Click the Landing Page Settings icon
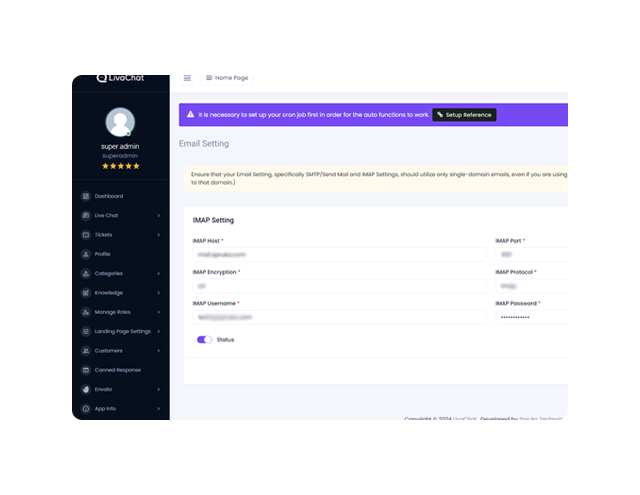Screen dimensions: 640x495 [x=86, y=331]
